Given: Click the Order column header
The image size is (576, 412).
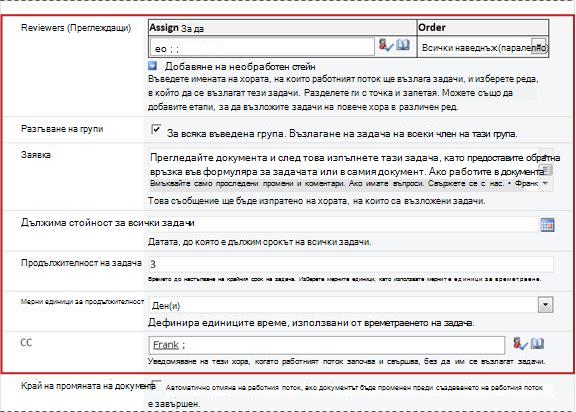Looking at the screenshot, I should pos(483,28).
